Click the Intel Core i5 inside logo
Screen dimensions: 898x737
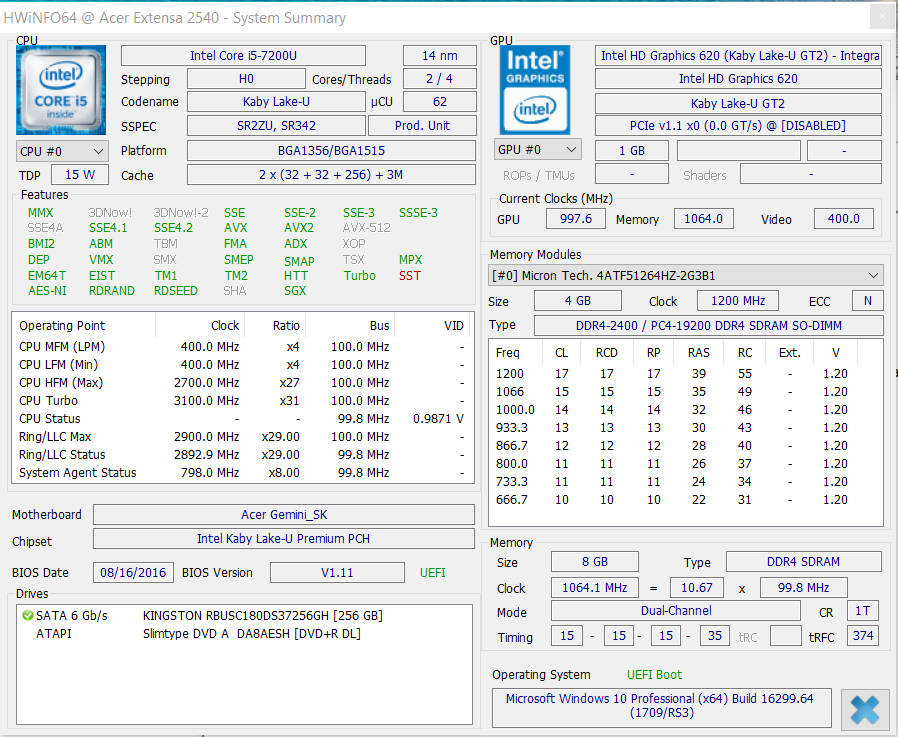(61, 90)
